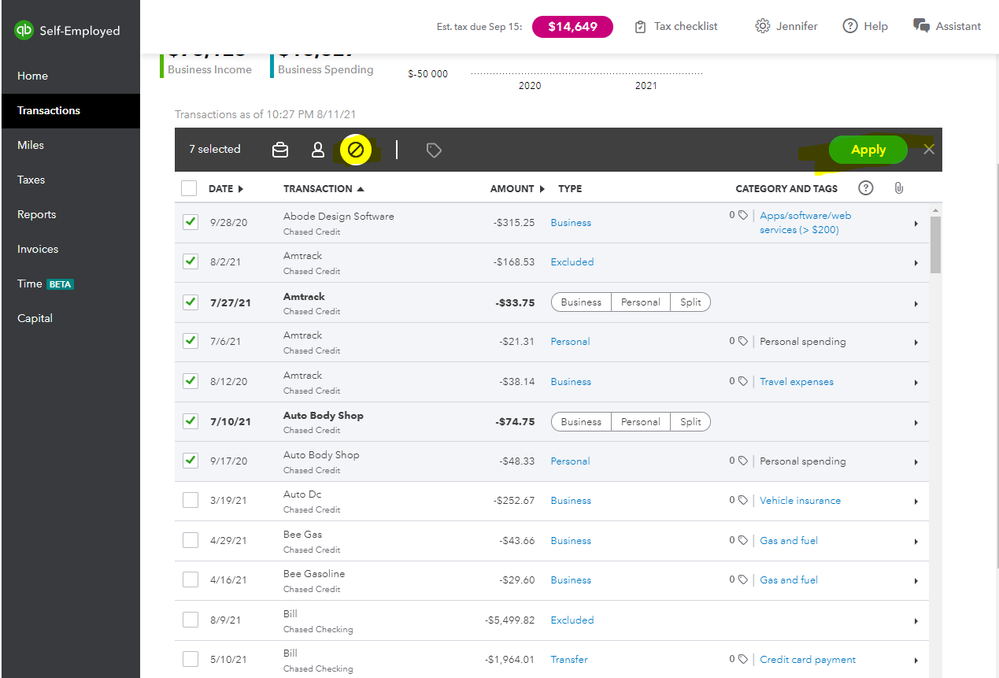Image resolution: width=999 pixels, height=678 pixels.
Task: Expand the Amtrack -$168.53 row arrow
Action: click(916, 263)
